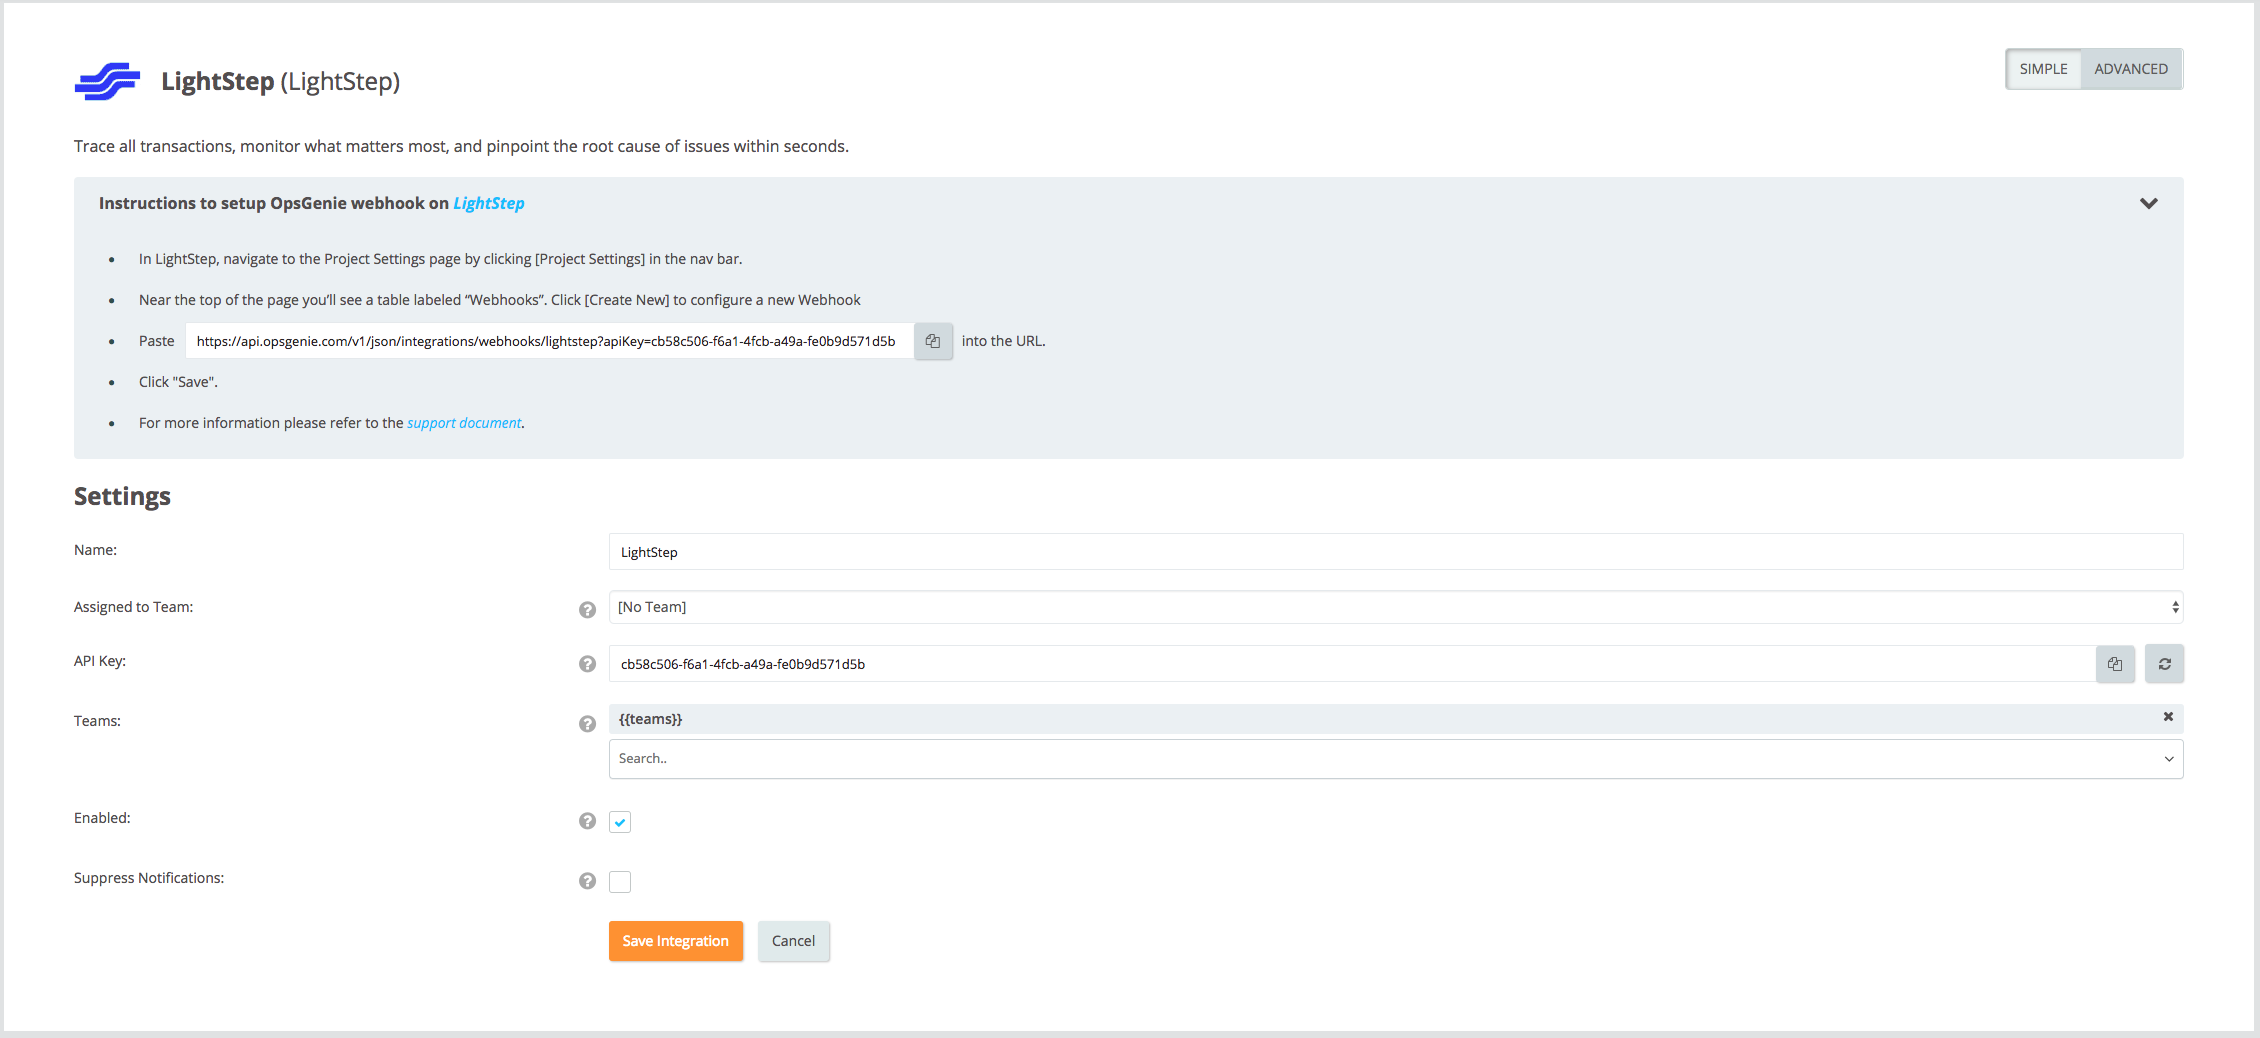2260x1038 pixels.
Task: Open help for Enabled option
Action: pyautogui.click(x=587, y=821)
